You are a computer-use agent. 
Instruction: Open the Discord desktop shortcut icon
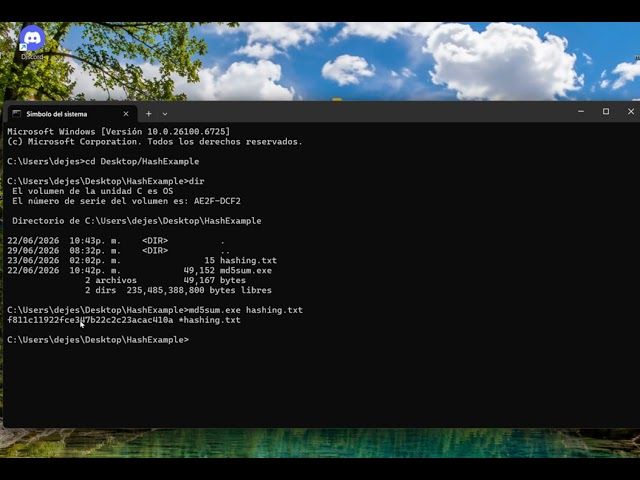(x=32, y=39)
